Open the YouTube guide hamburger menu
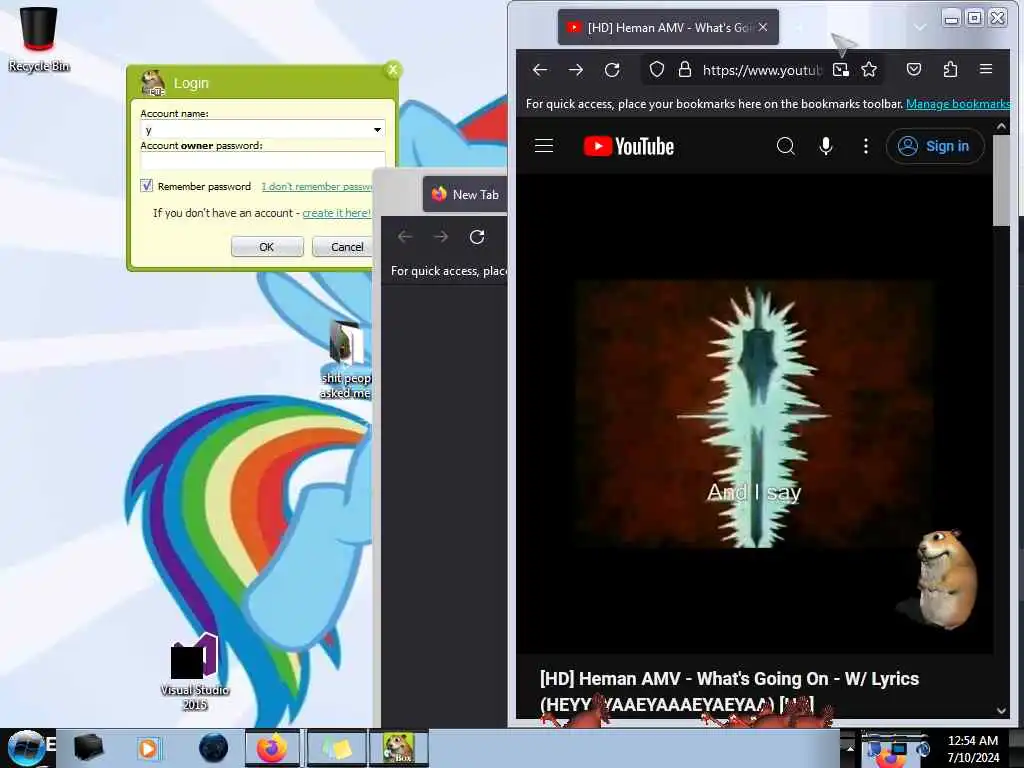The image size is (1024, 768). [x=544, y=146]
